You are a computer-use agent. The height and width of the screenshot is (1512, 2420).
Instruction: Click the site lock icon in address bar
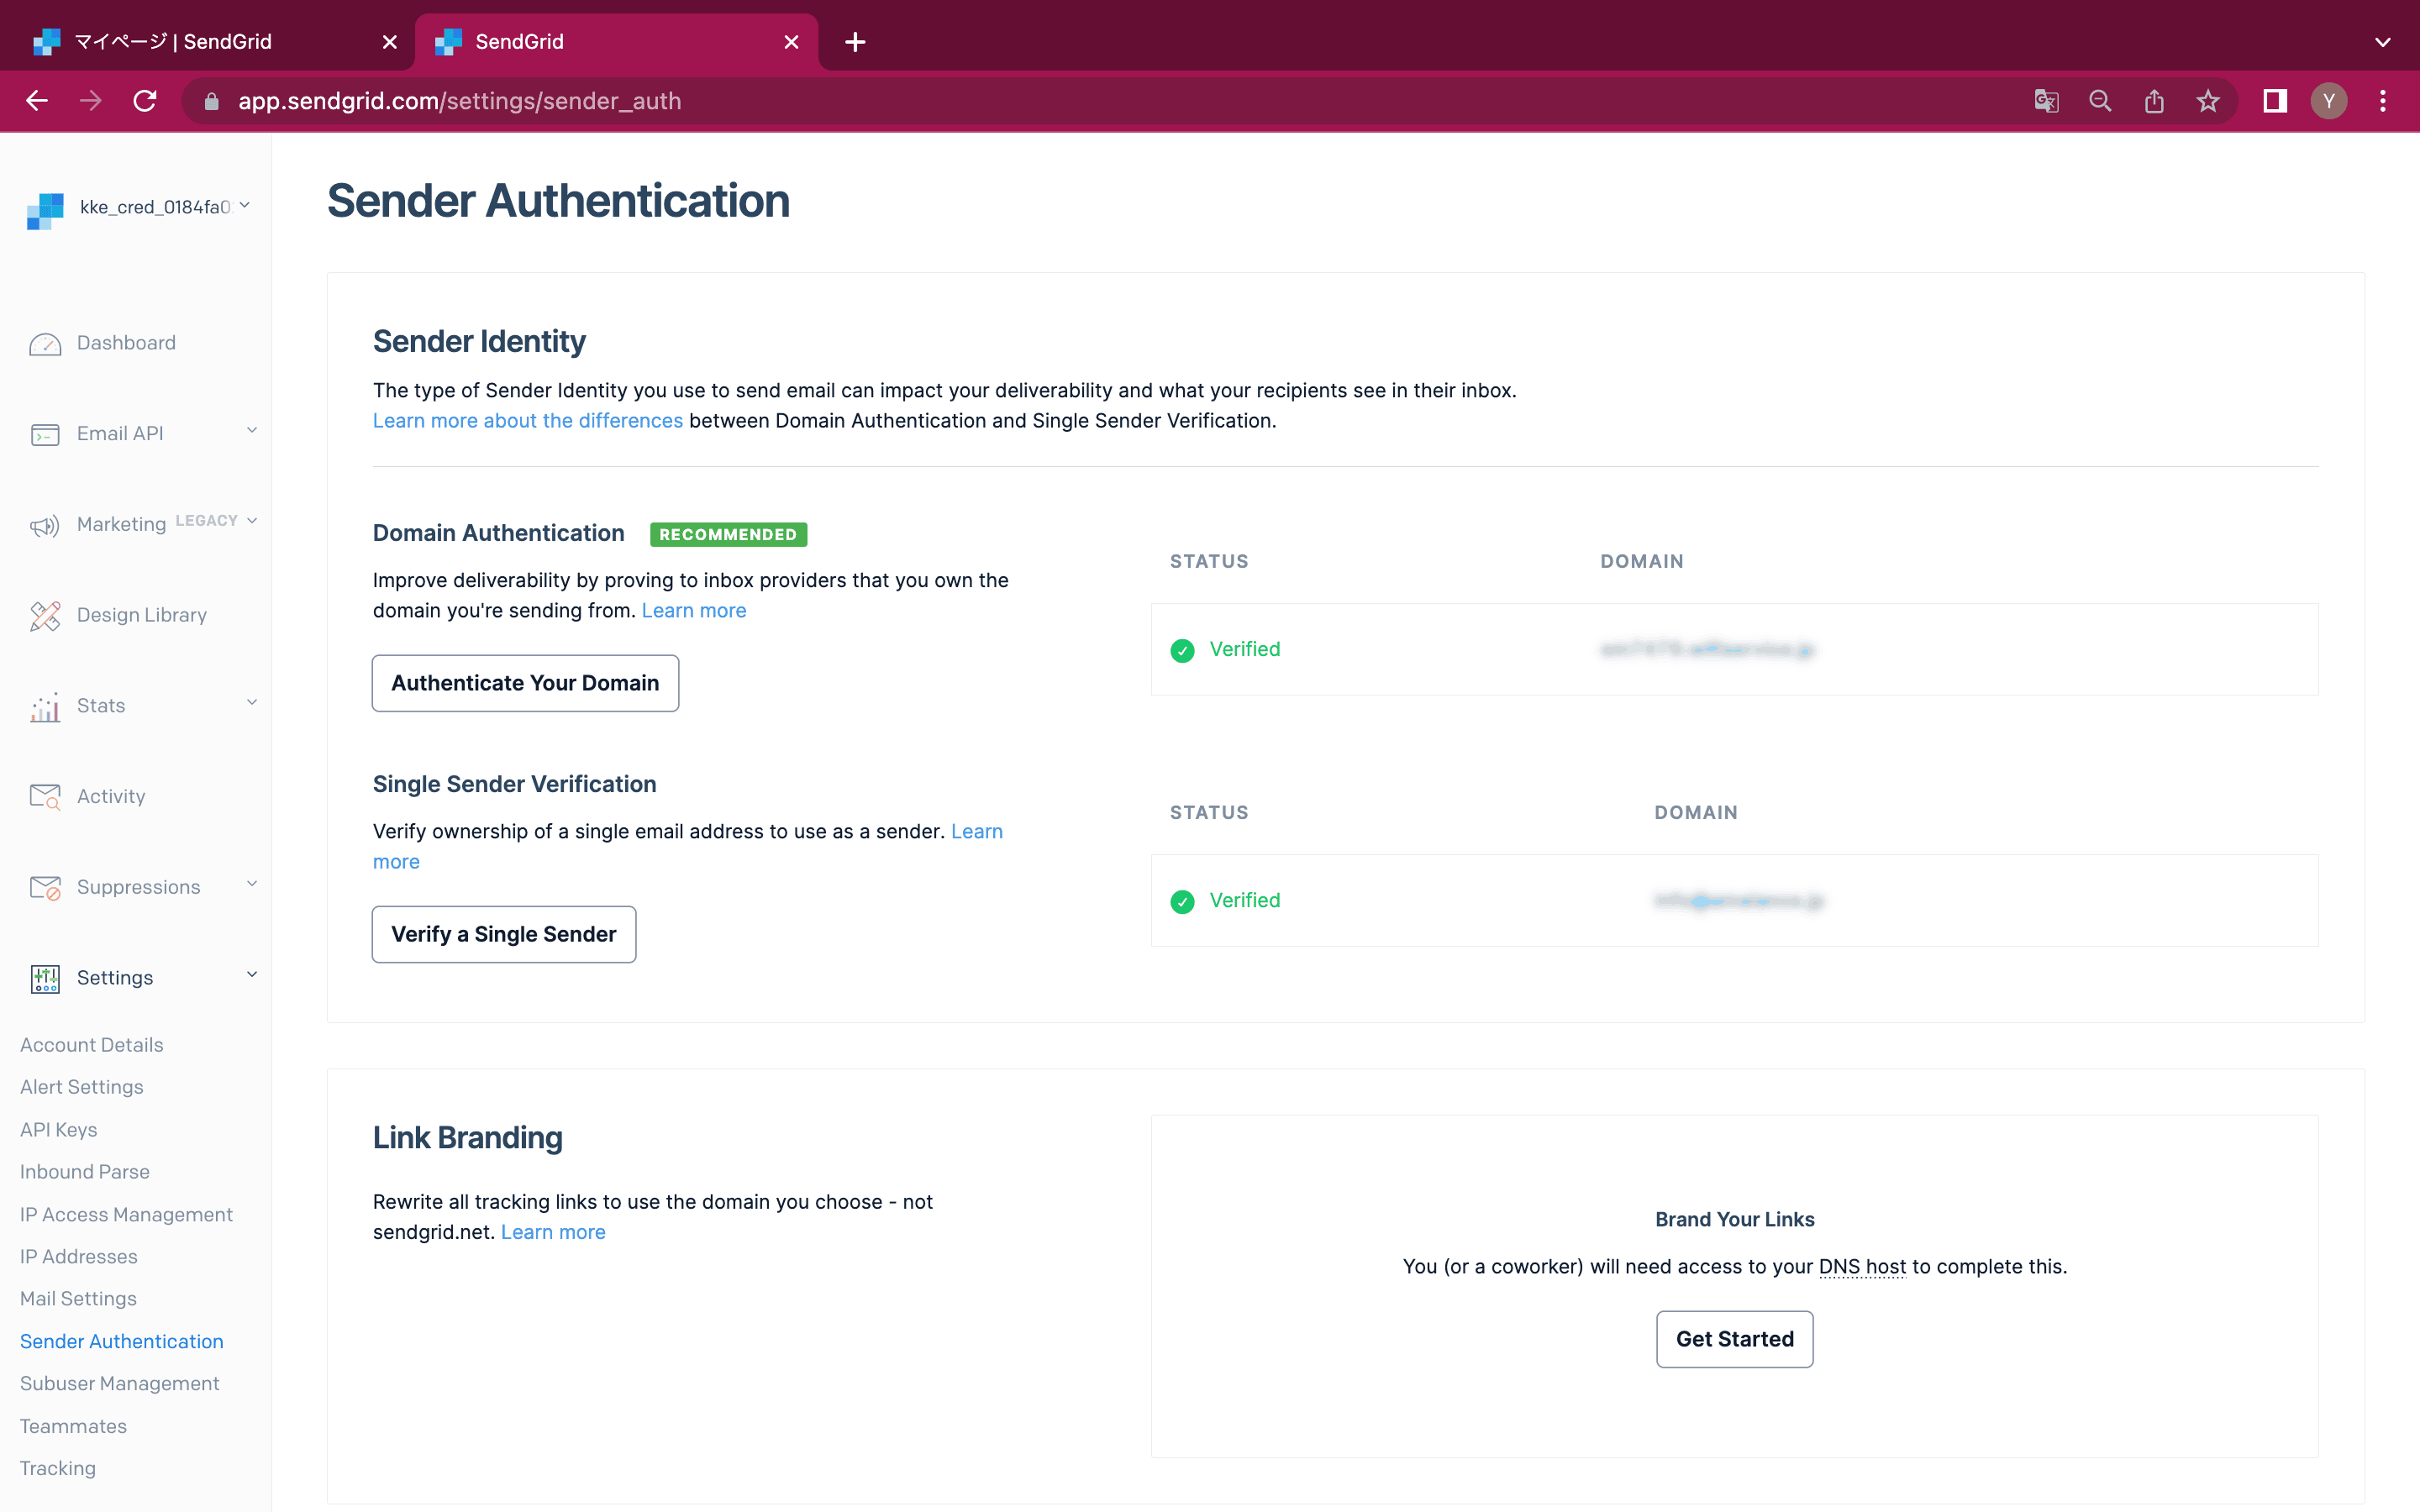[211, 101]
